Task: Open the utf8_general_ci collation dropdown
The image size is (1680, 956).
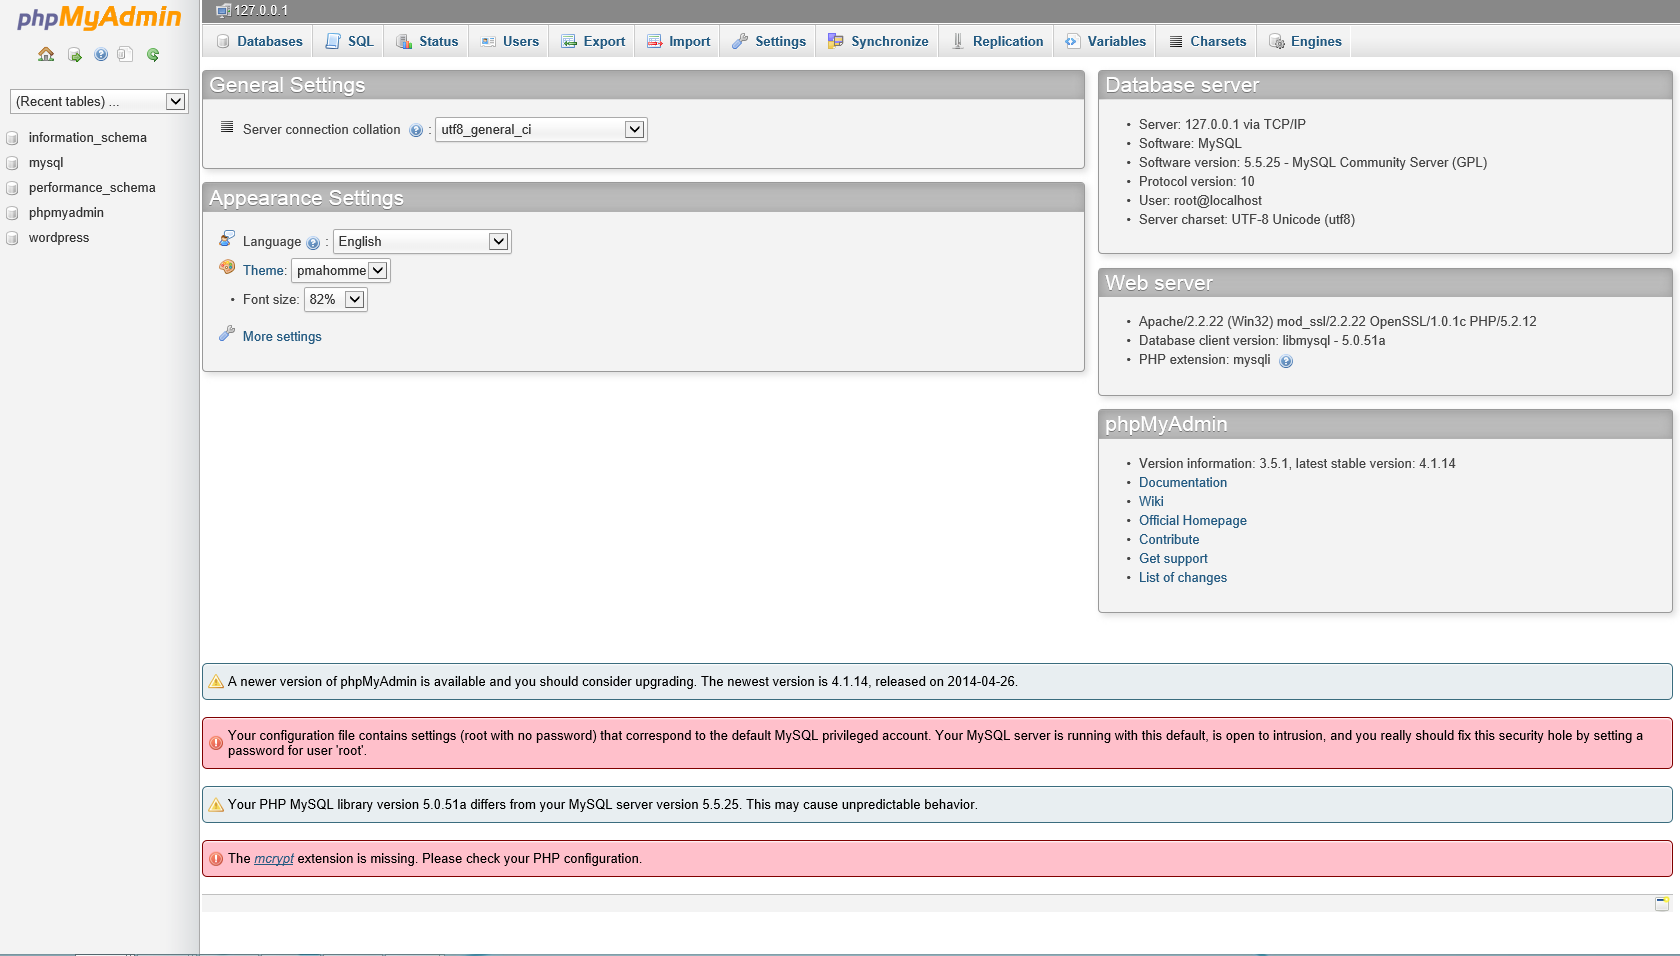Action: [x=541, y=129]
